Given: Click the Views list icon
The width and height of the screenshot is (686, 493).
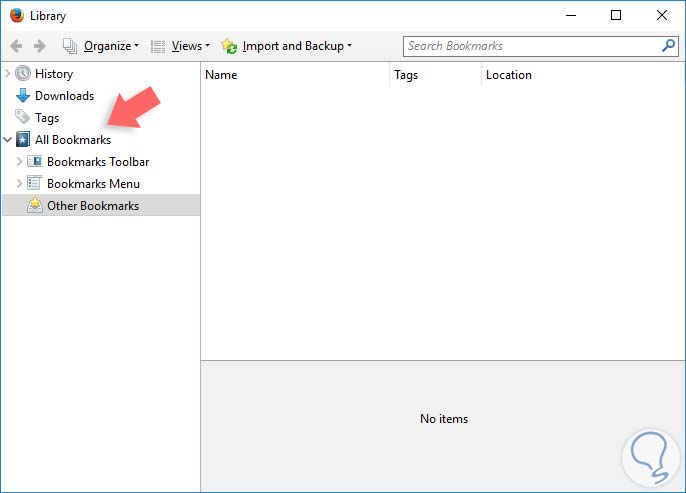Looking at the screenshot, I should (158, 46).
